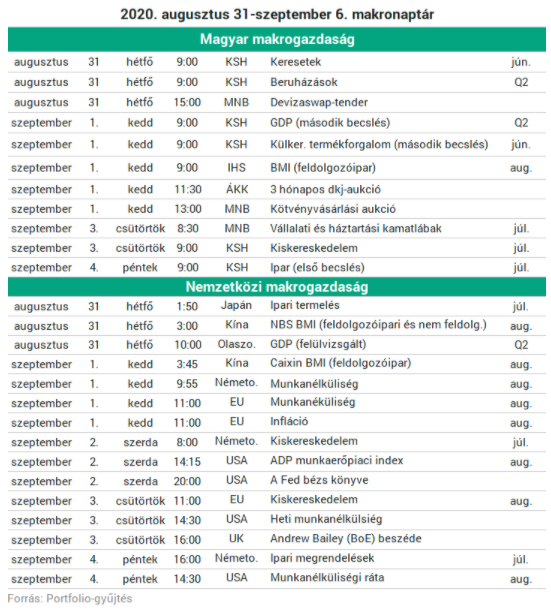551x612 pixels.
Task: Click 'NBS BMI (feldolgozóipari és nem feldolg.)'
Action: point(378,325)
